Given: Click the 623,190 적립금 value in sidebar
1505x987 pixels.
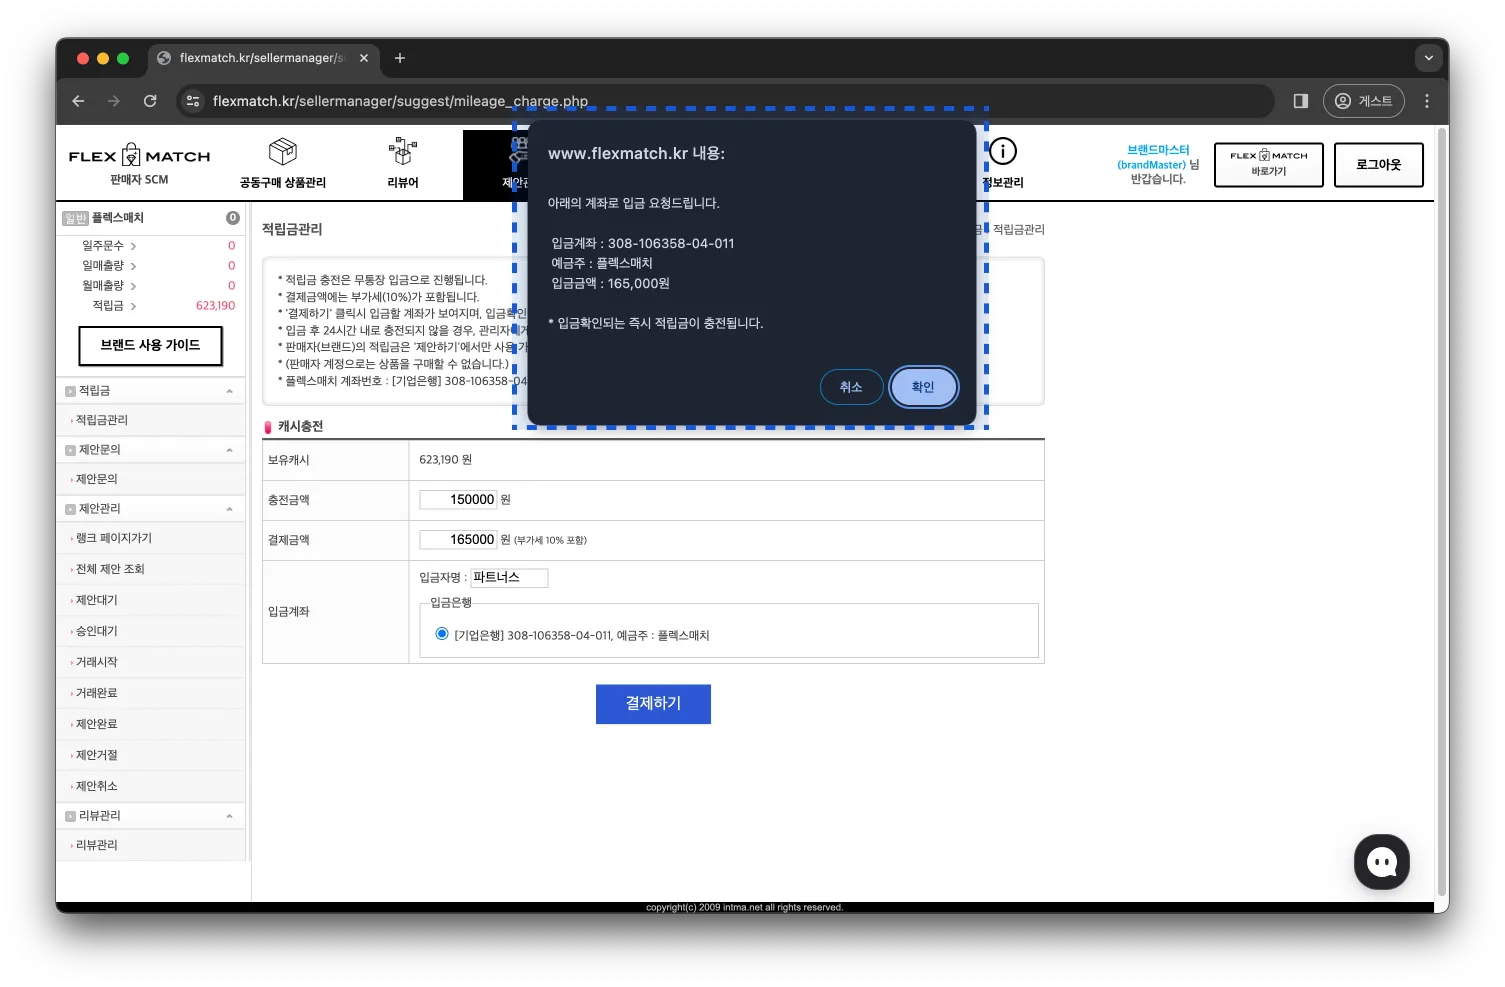Looking at the screenshot, I should click(215, 306).
